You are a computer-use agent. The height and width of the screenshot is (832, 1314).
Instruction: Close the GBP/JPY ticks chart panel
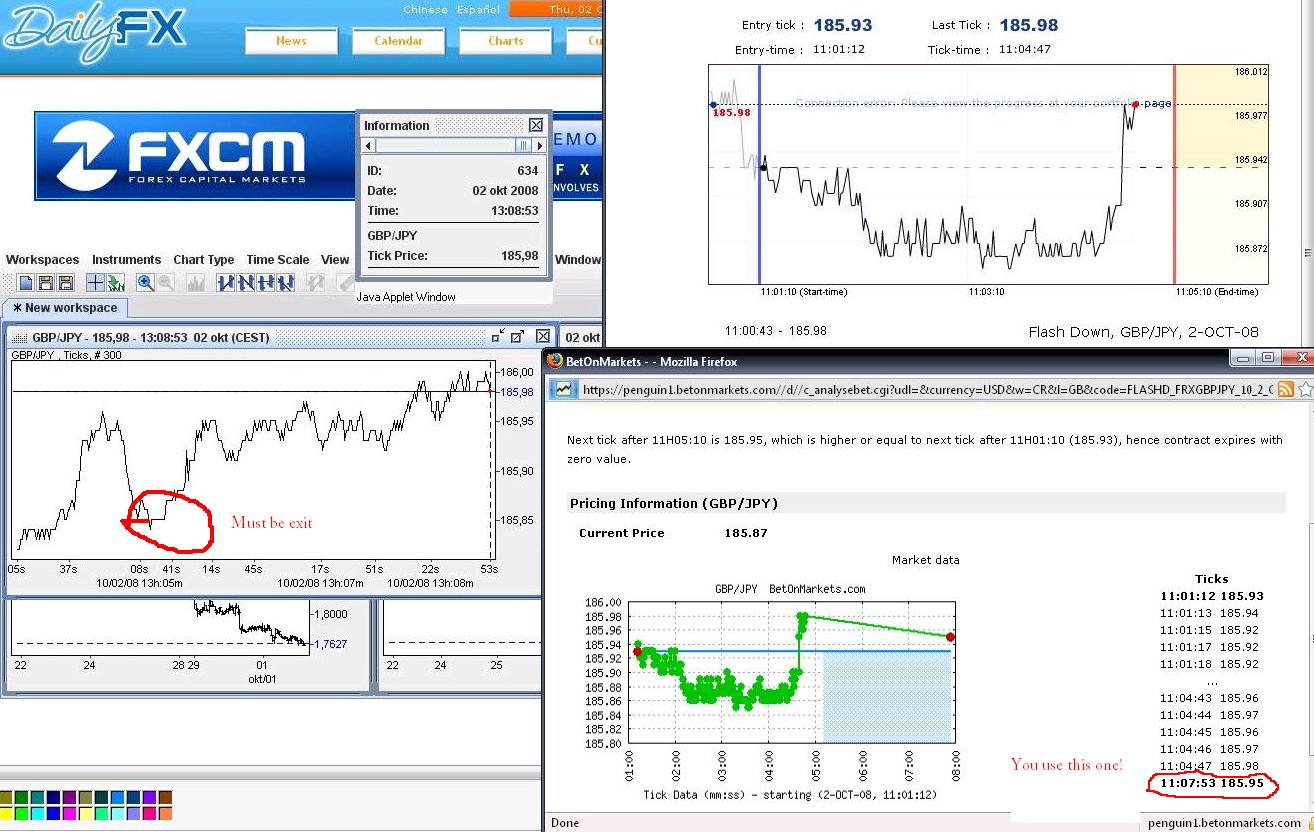[542, 337]
